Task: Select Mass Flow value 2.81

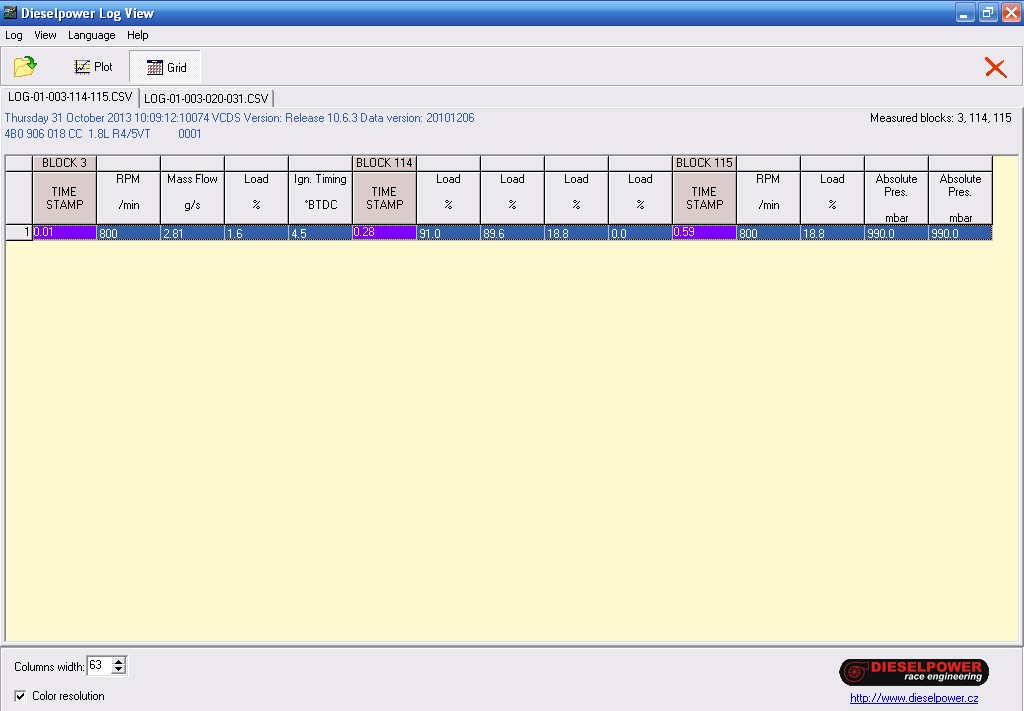Action: click(192, 232)
